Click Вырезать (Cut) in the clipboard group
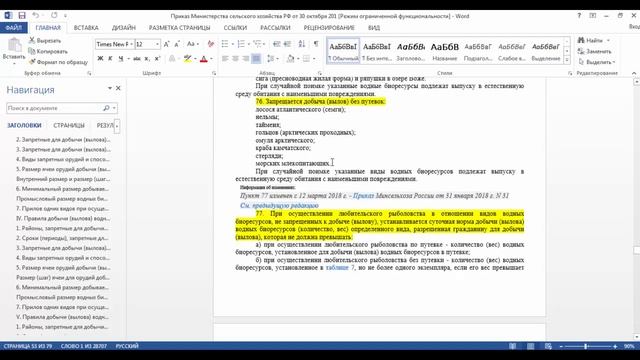Screen dimensions: 640x360 [x=44, y=40]
